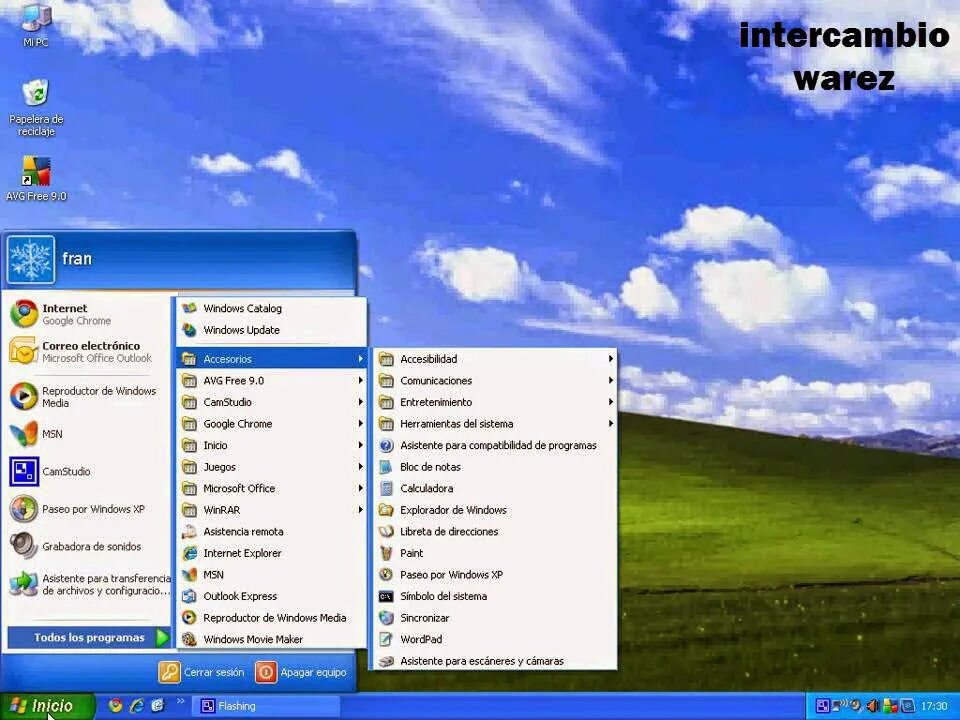Viewport: 960px width, 720px height.
Task: Open Internet Explorer from Quick Launch bar
Action: tap(137, 706)
